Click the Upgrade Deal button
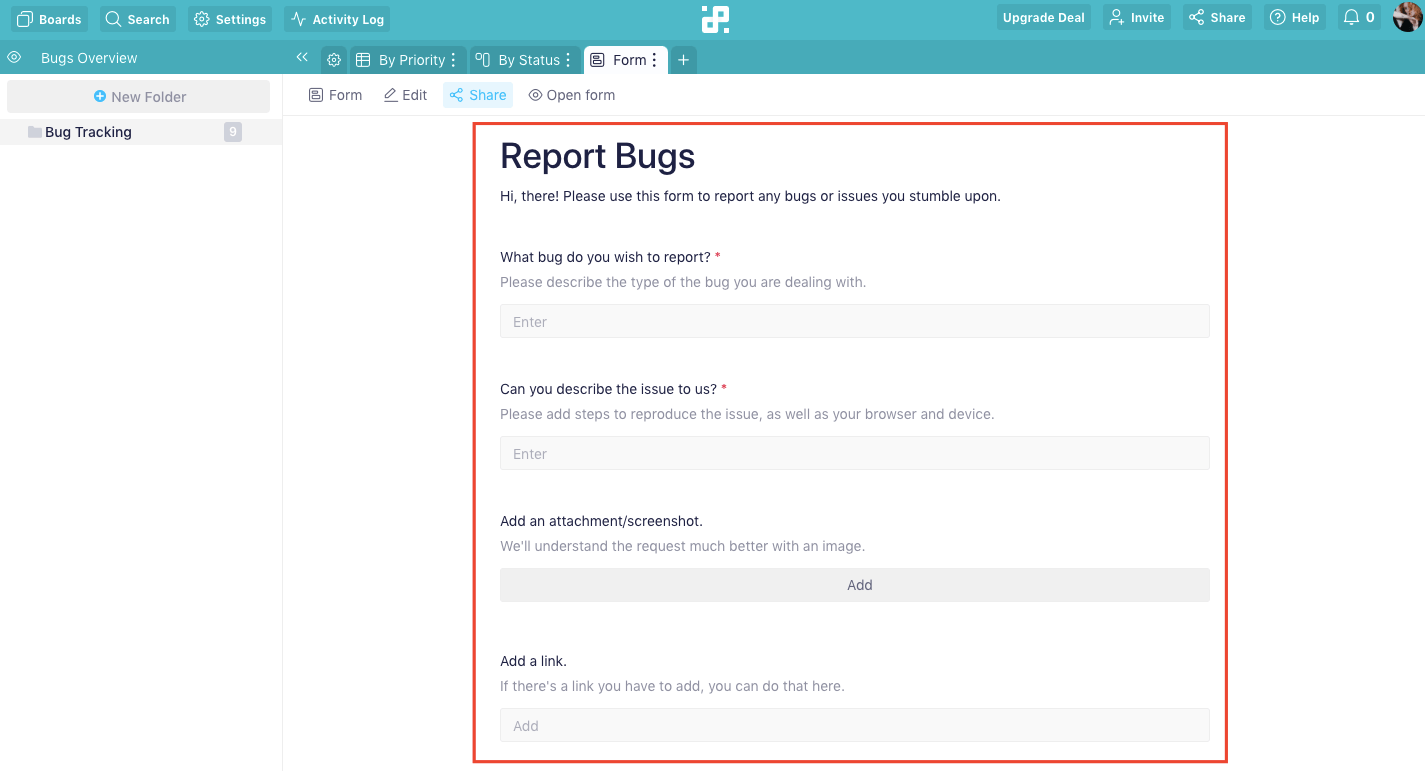The width and height of the screenshot is (1425, 771). (x=1043, y=18)
